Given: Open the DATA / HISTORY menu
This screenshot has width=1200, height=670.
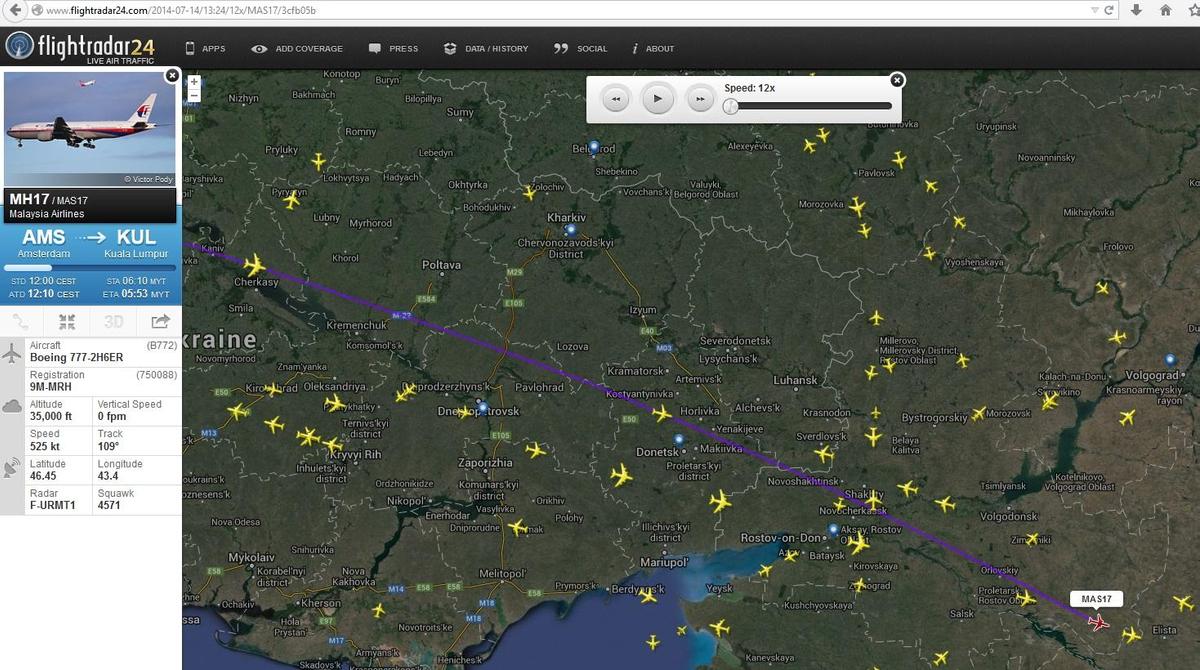Looking at the screenshot, I should coord(486,48).
